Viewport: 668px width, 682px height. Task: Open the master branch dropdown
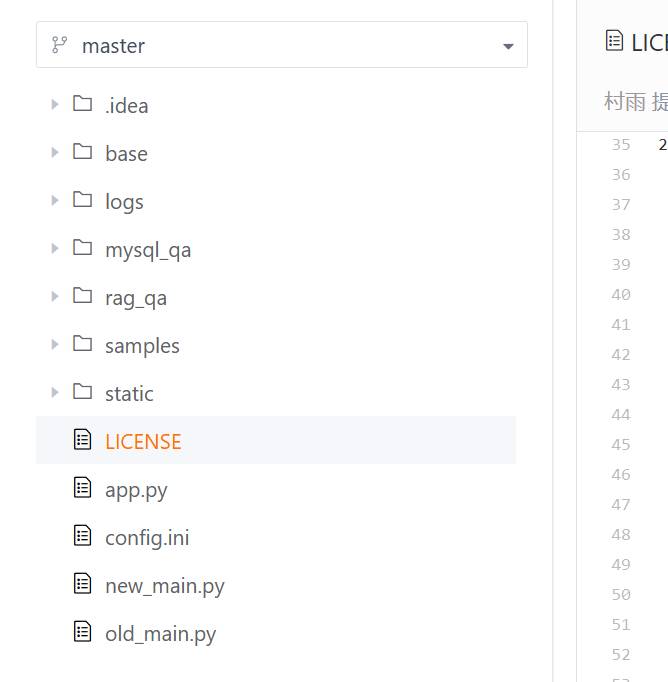282,45
